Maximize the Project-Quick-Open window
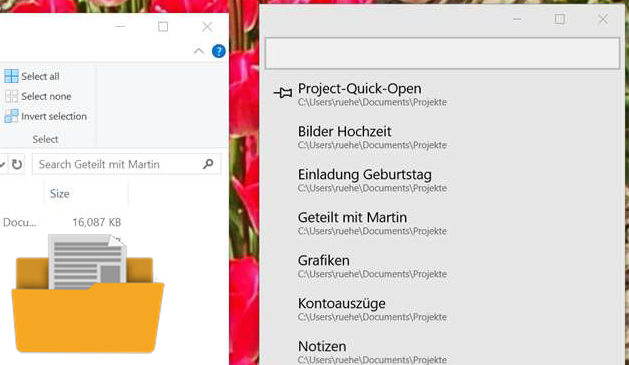 (560, 19)
